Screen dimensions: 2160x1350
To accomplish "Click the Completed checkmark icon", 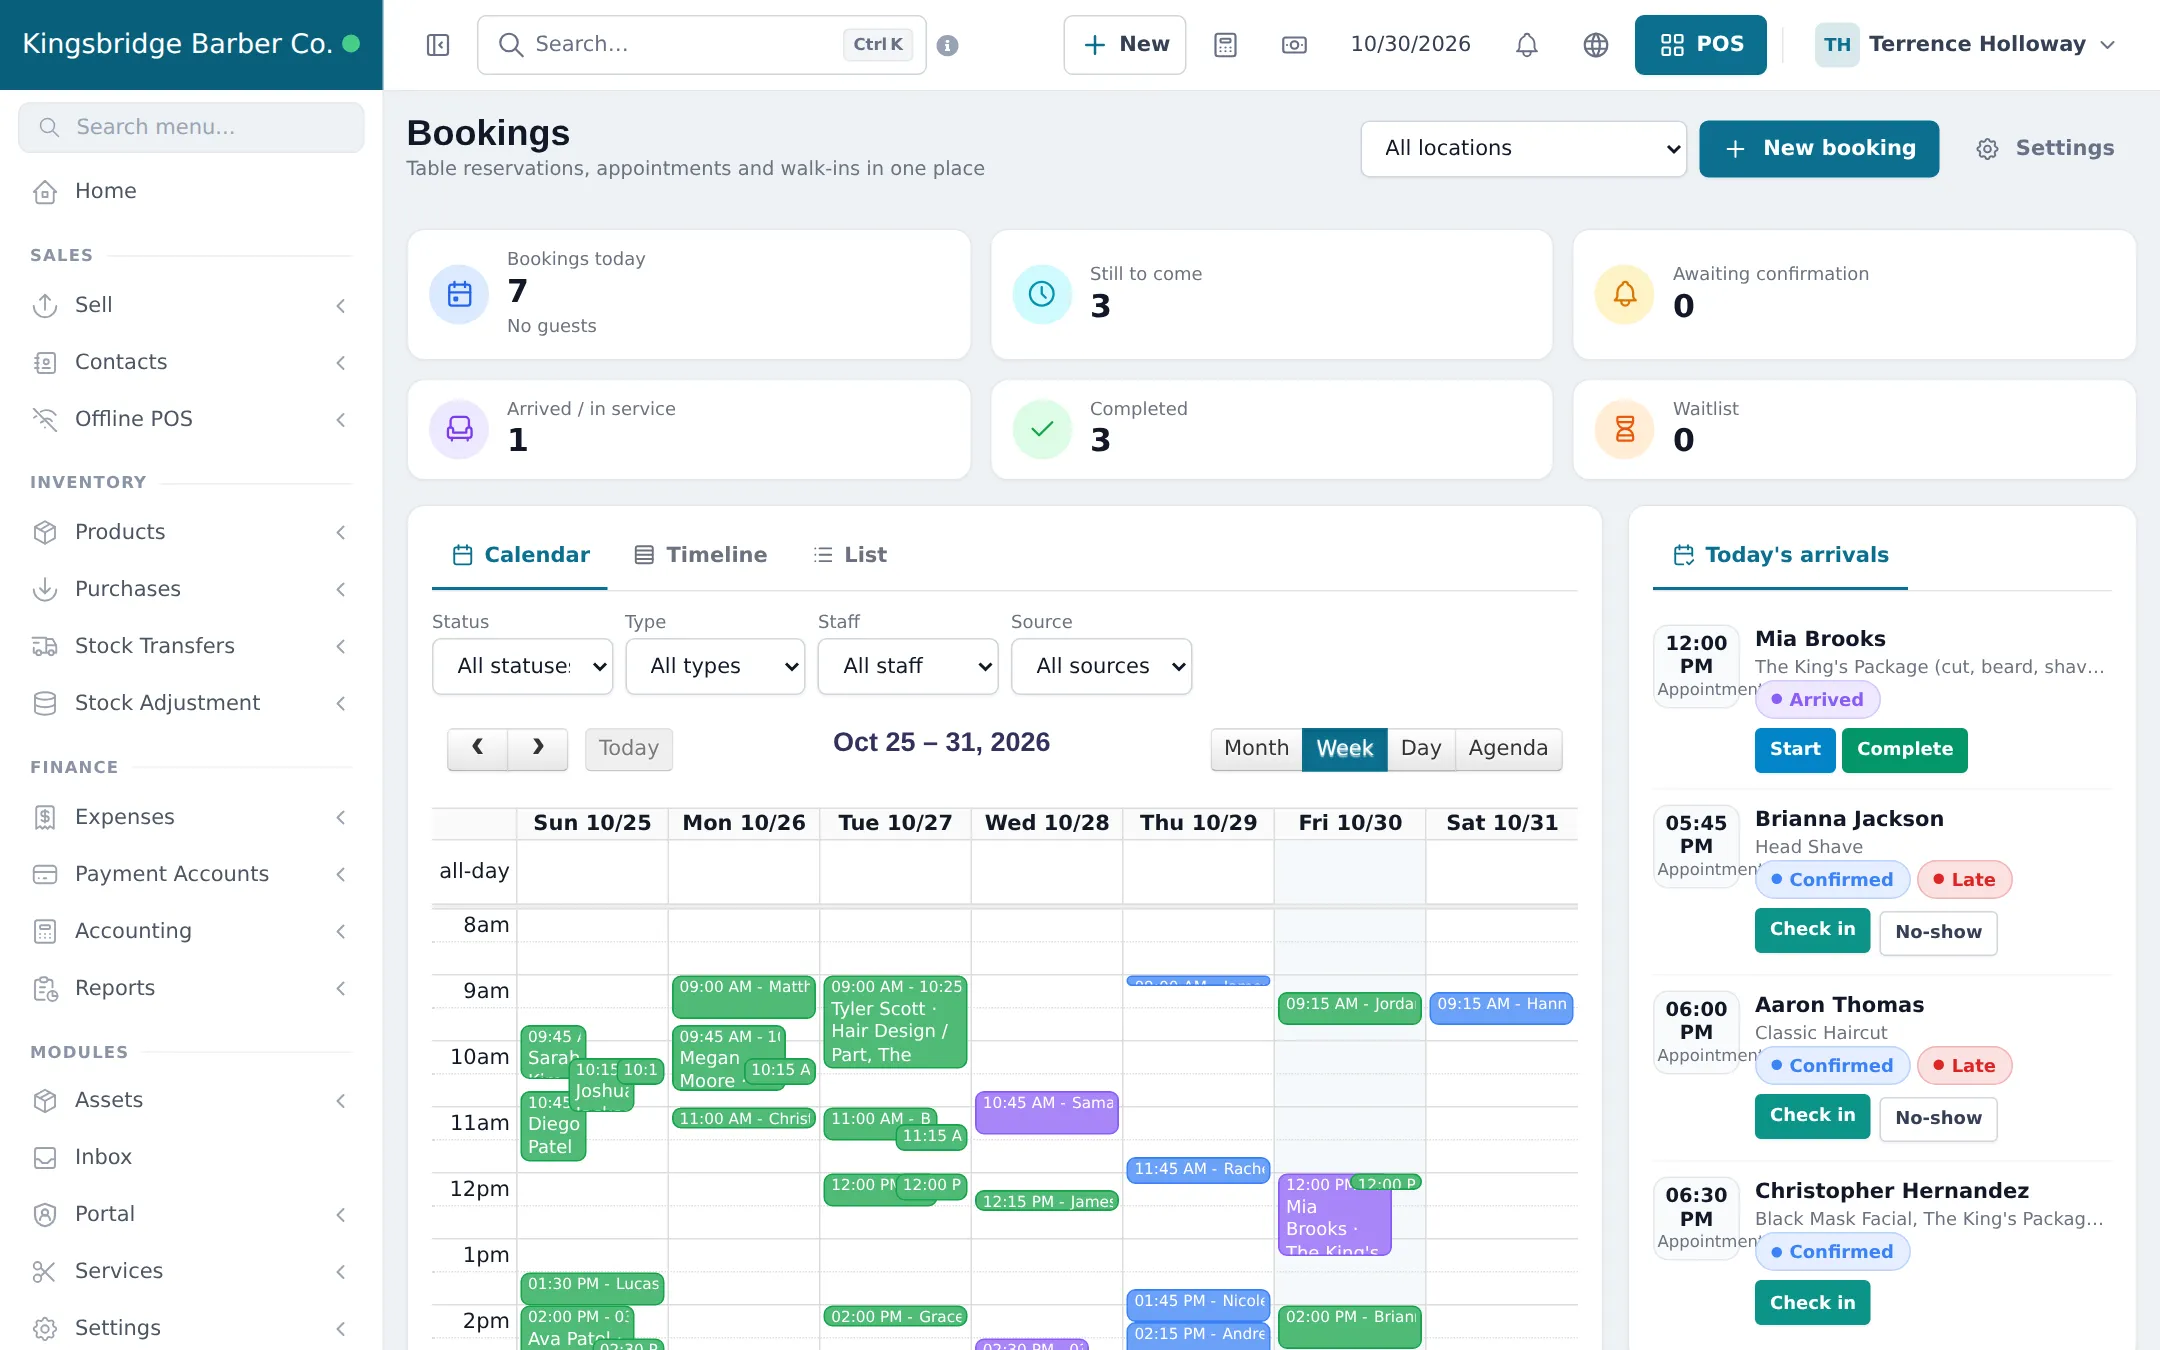I will click(x=1042, y=429).
